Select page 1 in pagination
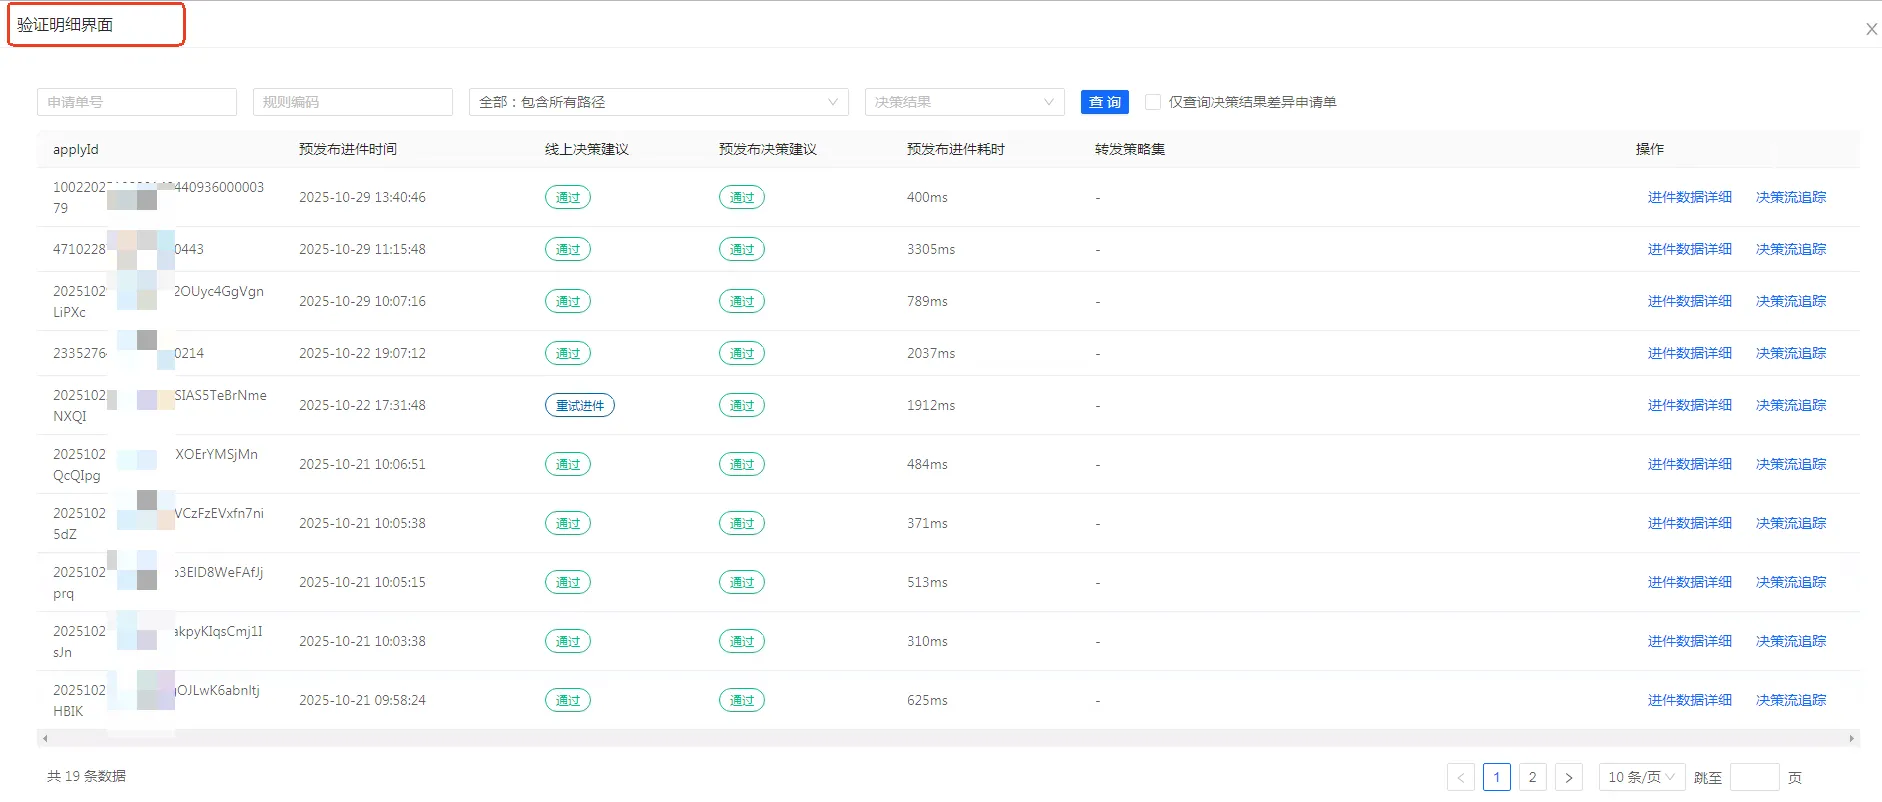Screen dimensions: 1882x802 coord(1496,777)
